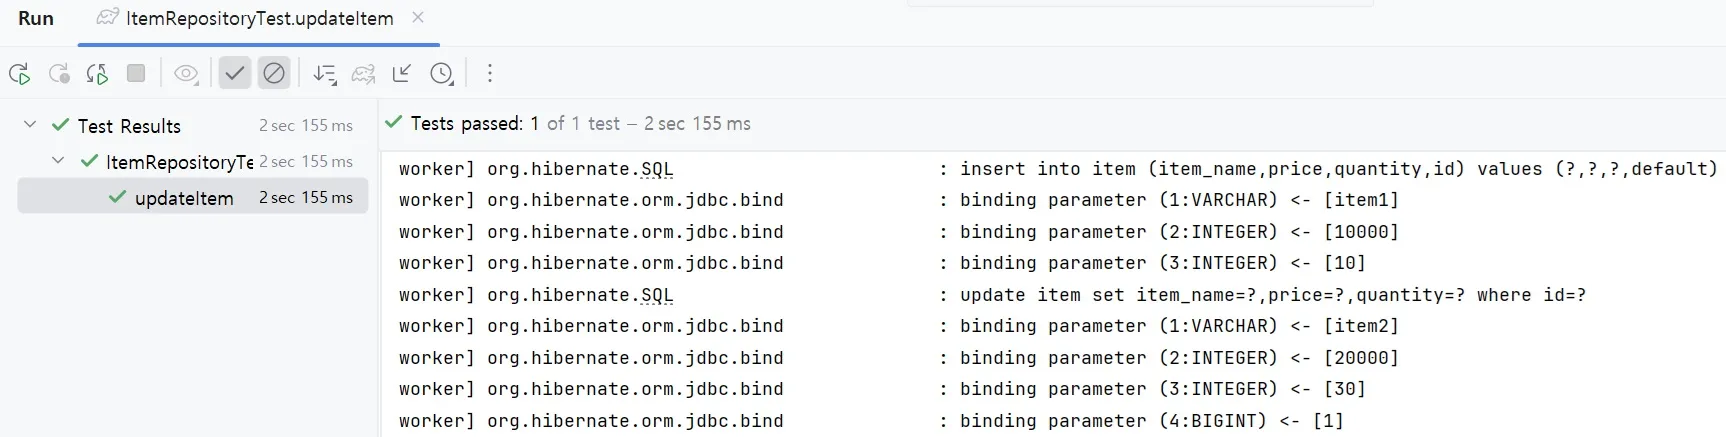Click the Run tool window title
The width and height of the screenshot is (1726, 437).
click(x=36, y=18)
